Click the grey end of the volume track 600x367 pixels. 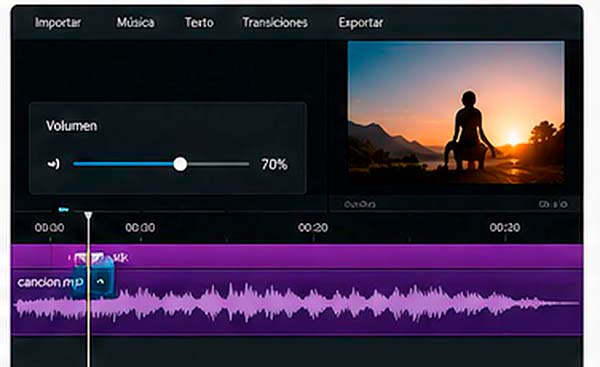[218, 164]
